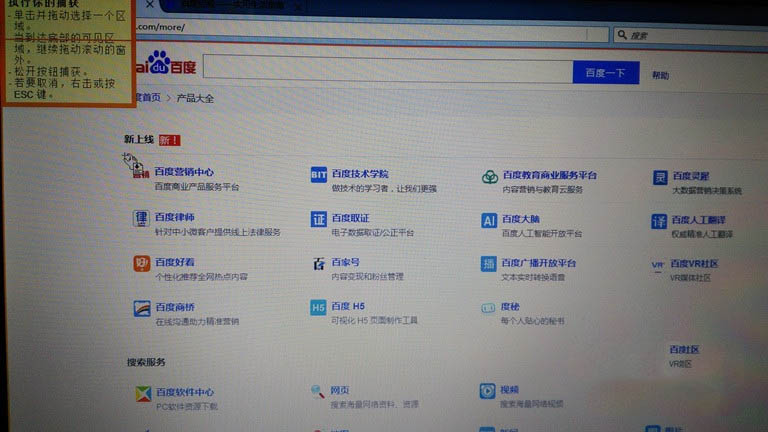Click the Baidu search input field
Viewport: 768px width, 432px height.
pyautogui.click(x=387, y=70)
